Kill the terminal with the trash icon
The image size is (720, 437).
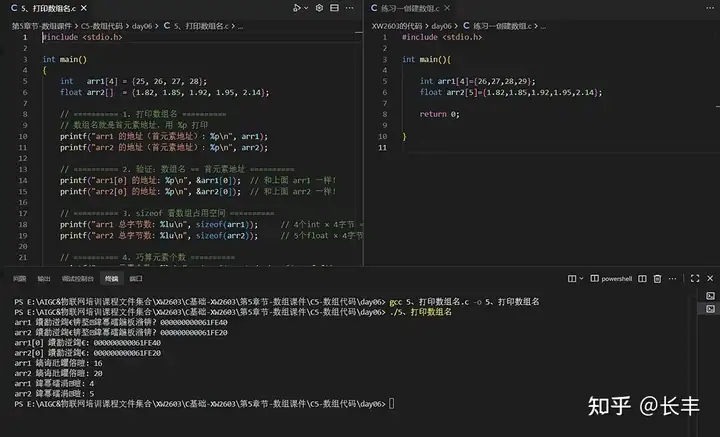657,279
